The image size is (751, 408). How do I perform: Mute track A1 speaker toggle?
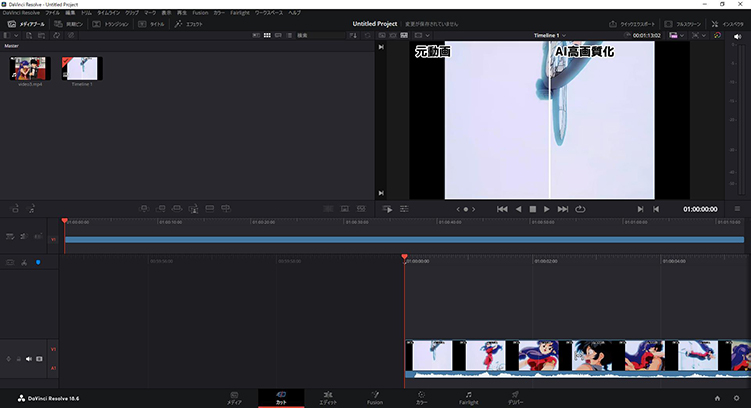[29, 359]
